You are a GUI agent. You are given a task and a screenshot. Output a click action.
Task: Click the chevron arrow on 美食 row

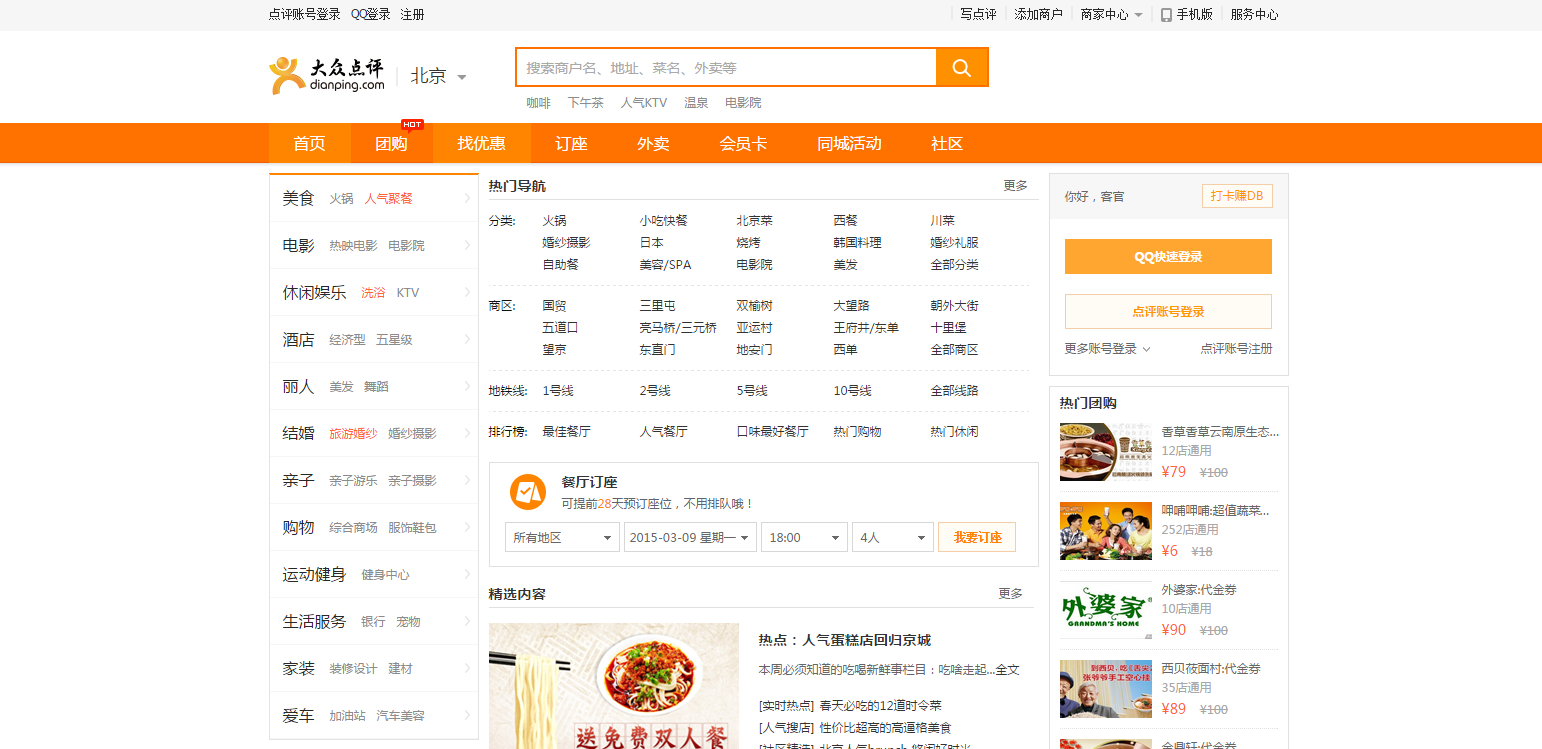(x=467, y=198)
